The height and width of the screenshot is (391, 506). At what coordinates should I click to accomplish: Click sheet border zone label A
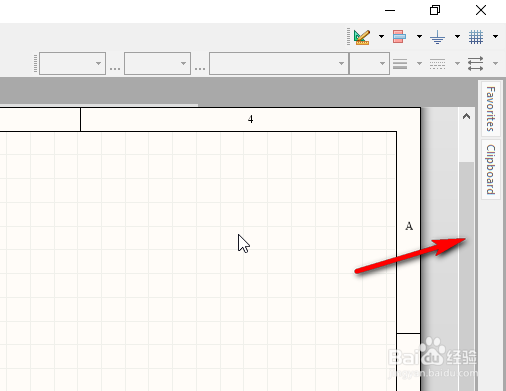[x=409, y=226]
